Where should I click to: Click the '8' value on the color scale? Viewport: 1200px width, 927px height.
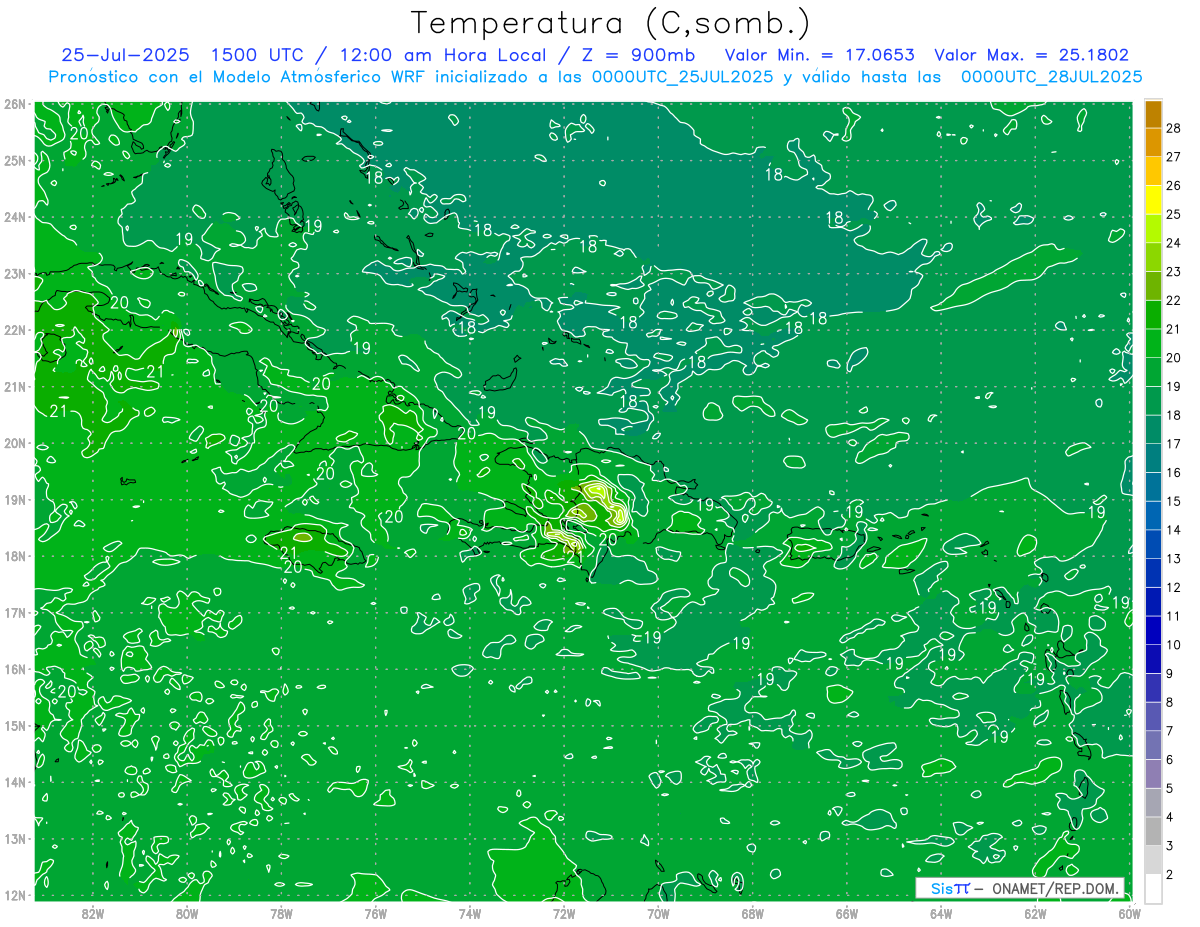point(1170,702)
